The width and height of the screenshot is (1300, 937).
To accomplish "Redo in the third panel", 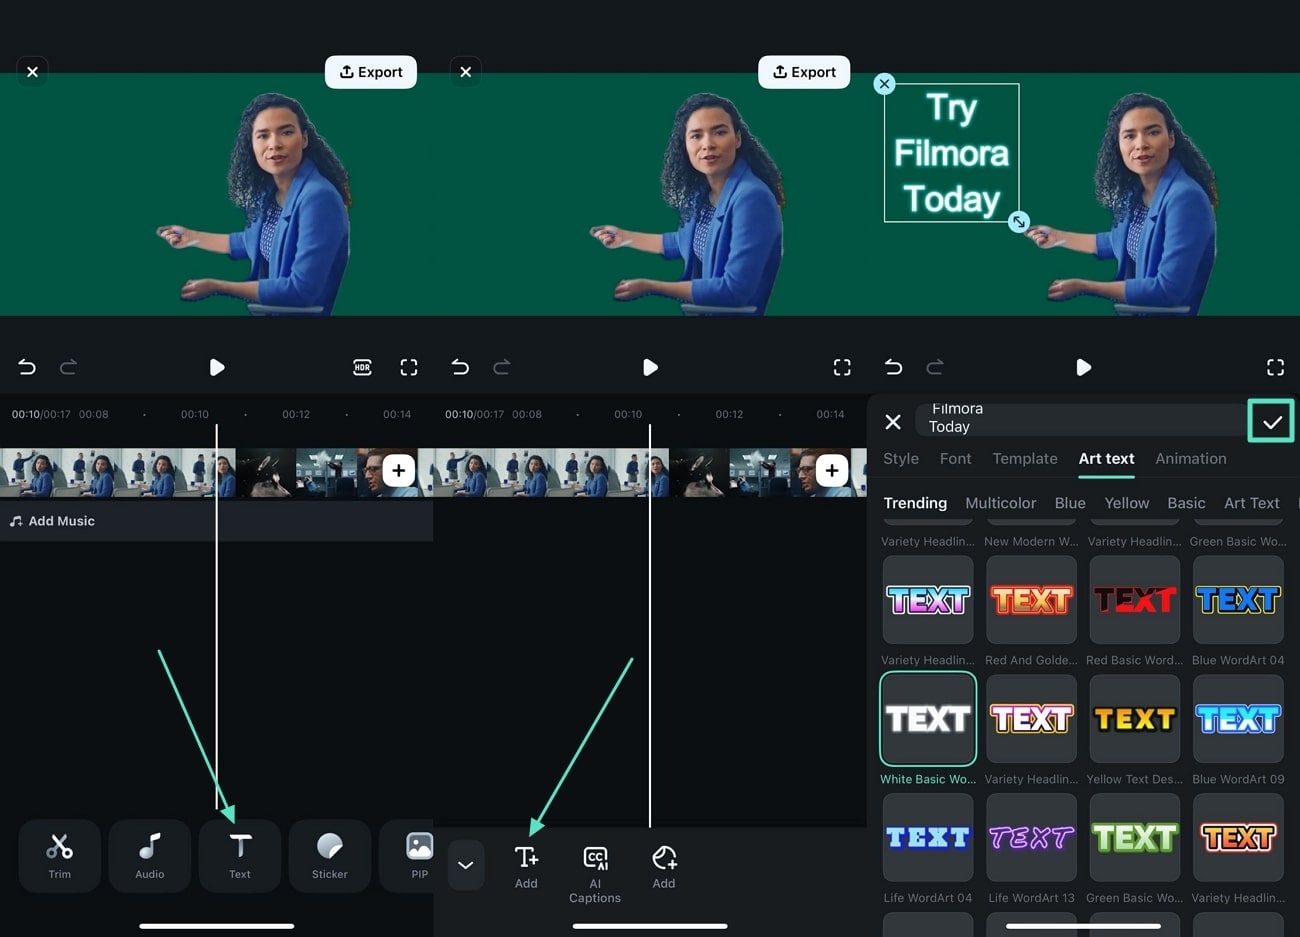I will coord(934,367).
